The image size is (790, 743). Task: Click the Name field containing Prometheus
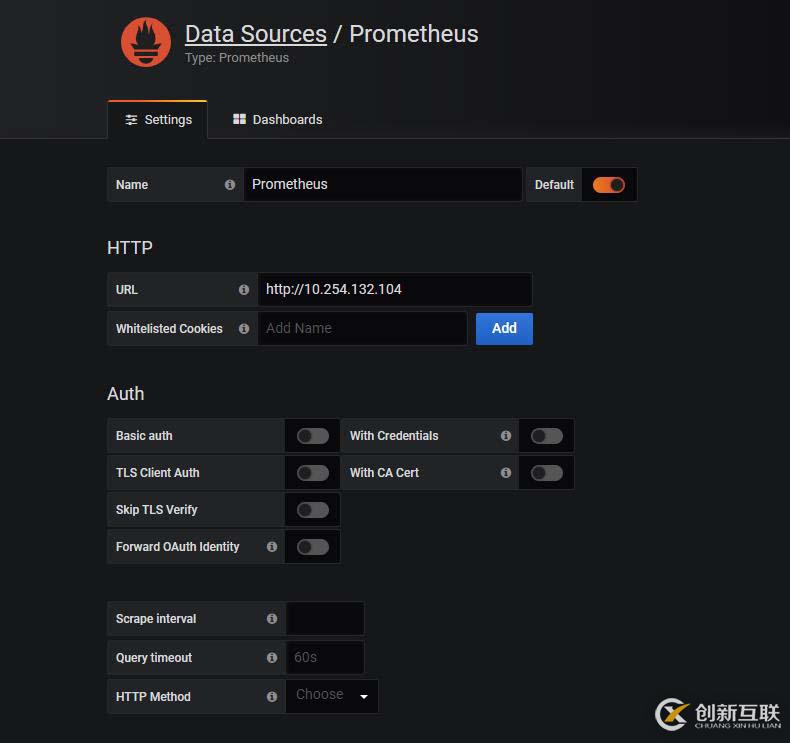pyautogui.click(x=383, y=184)
